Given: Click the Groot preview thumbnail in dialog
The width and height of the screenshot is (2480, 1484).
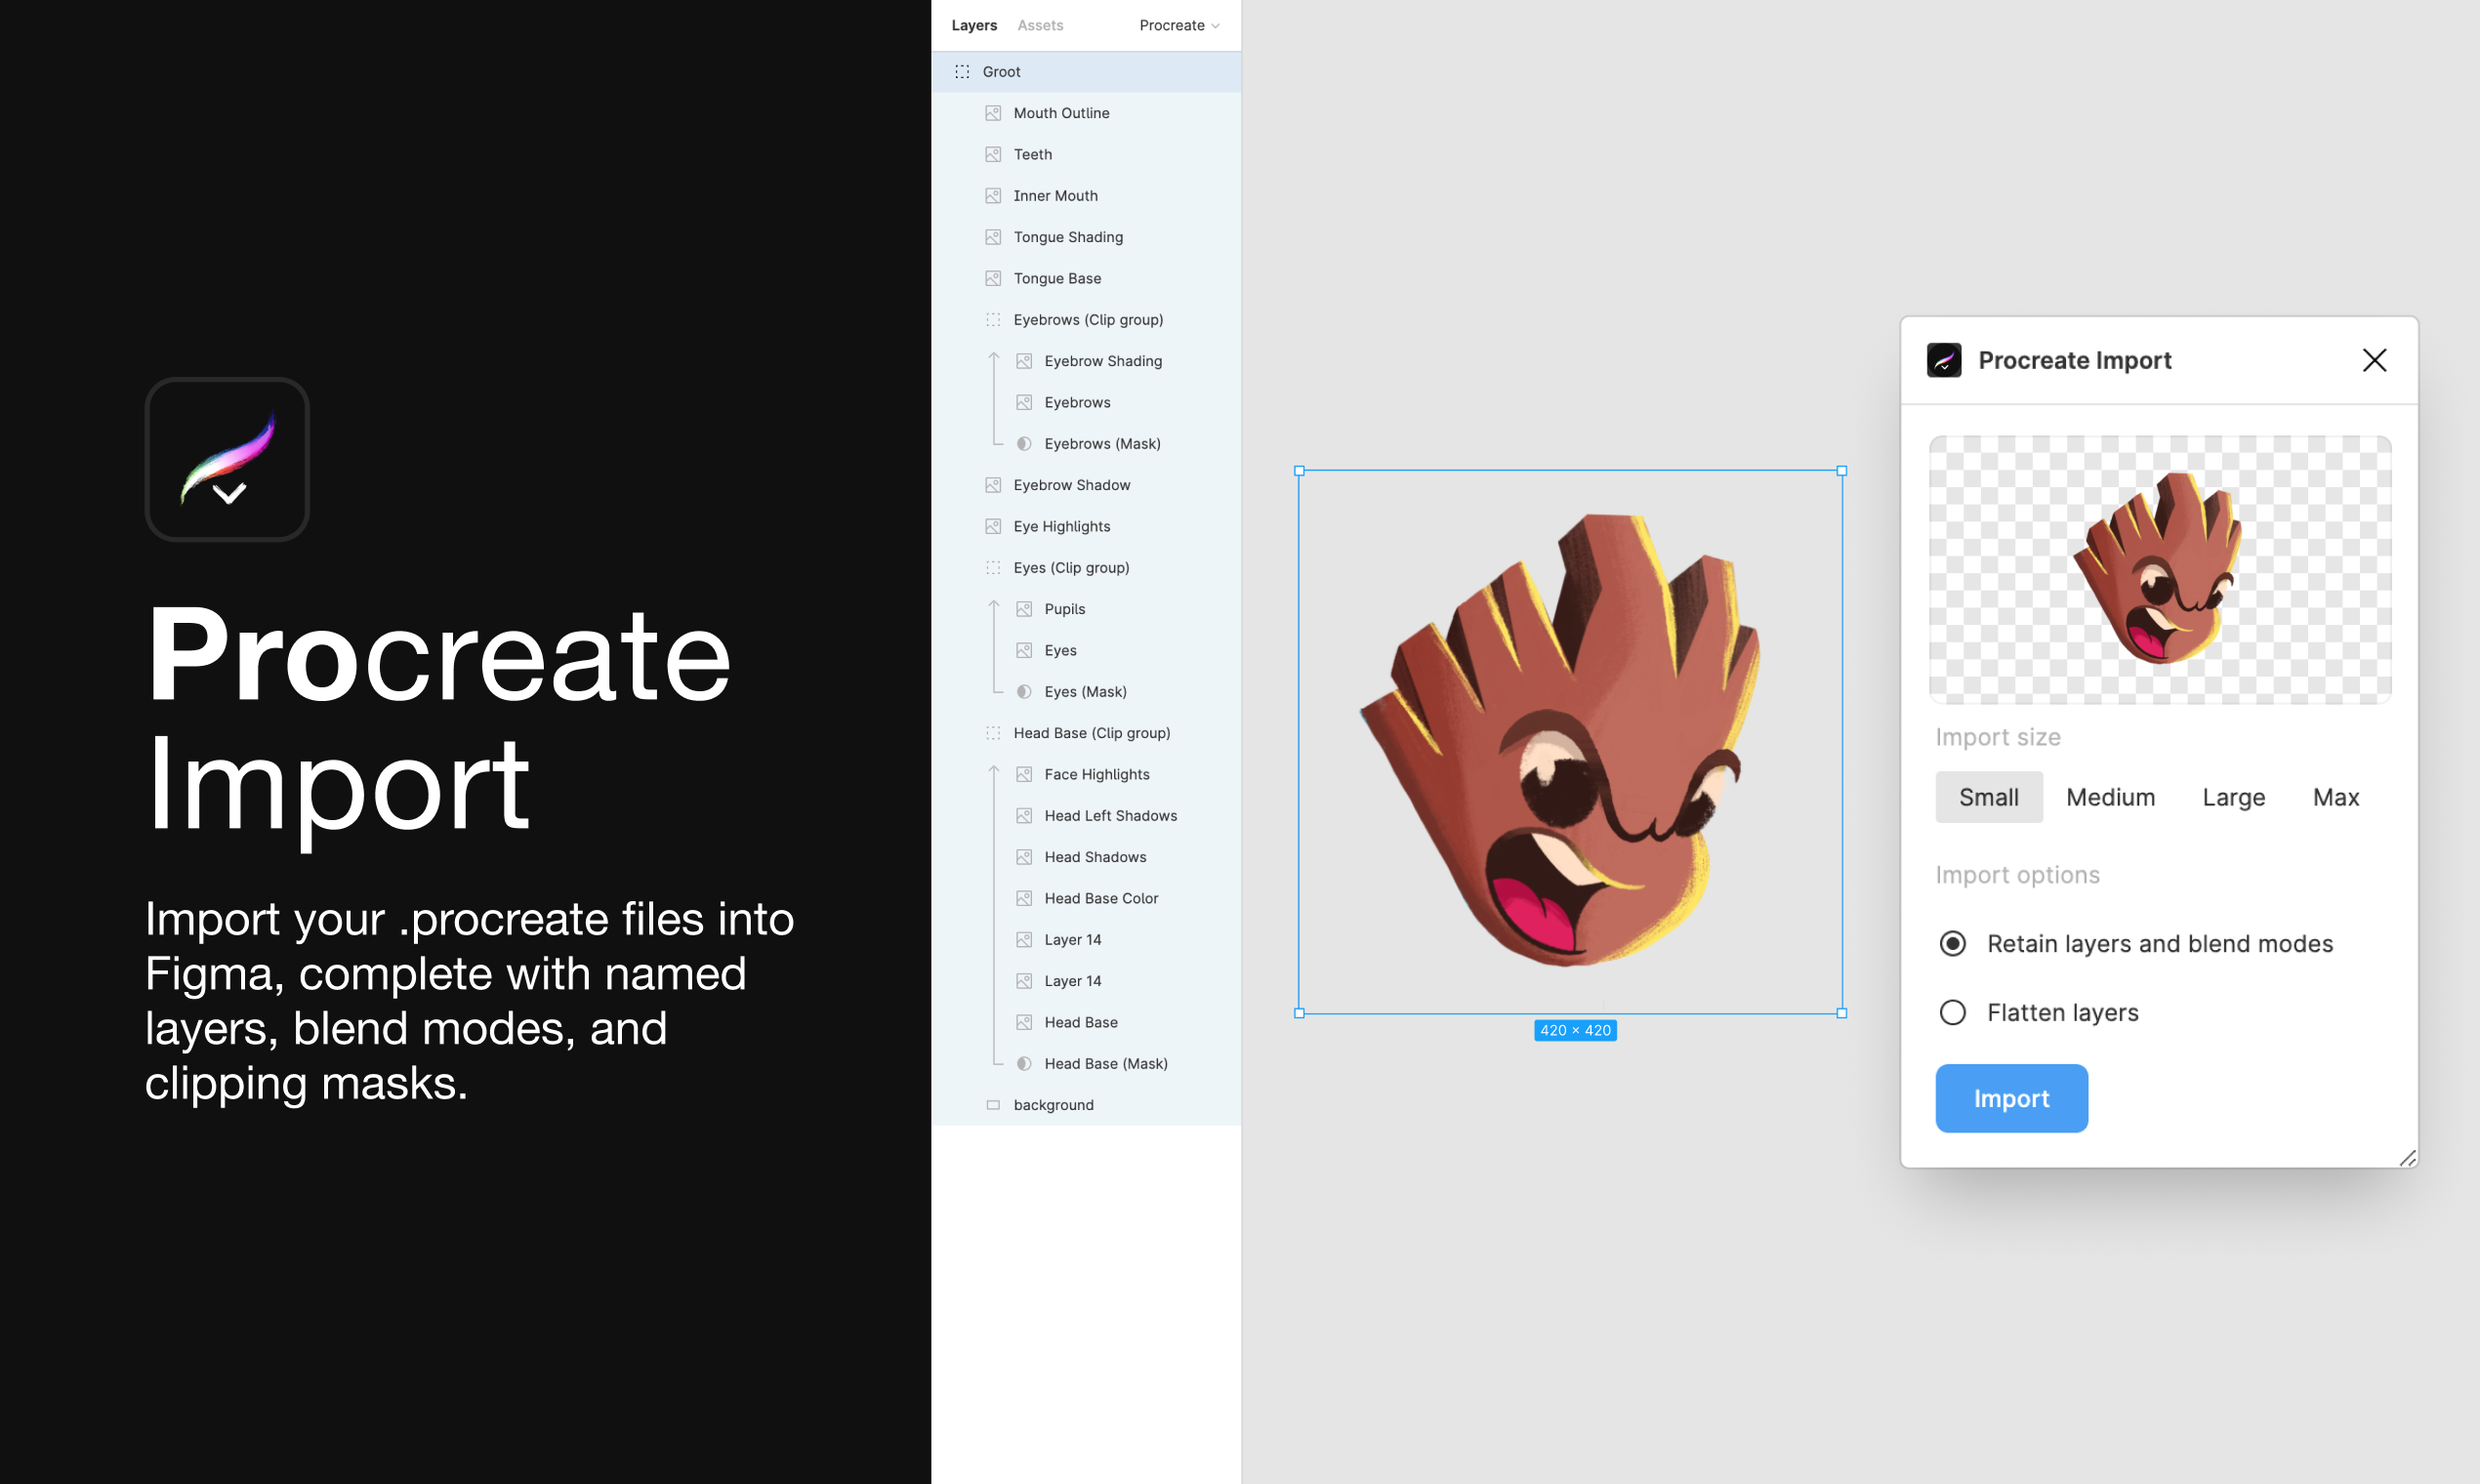Looking at the screenshot, I should point(2159,569).
